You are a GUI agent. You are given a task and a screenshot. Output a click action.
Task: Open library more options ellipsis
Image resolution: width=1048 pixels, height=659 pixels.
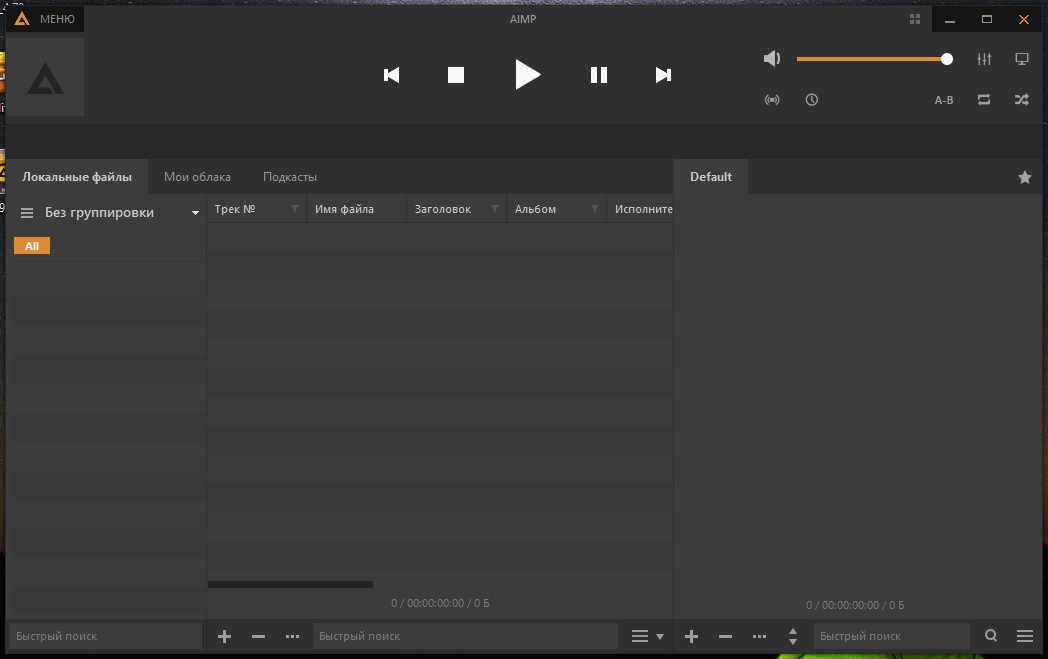[292, 636]
